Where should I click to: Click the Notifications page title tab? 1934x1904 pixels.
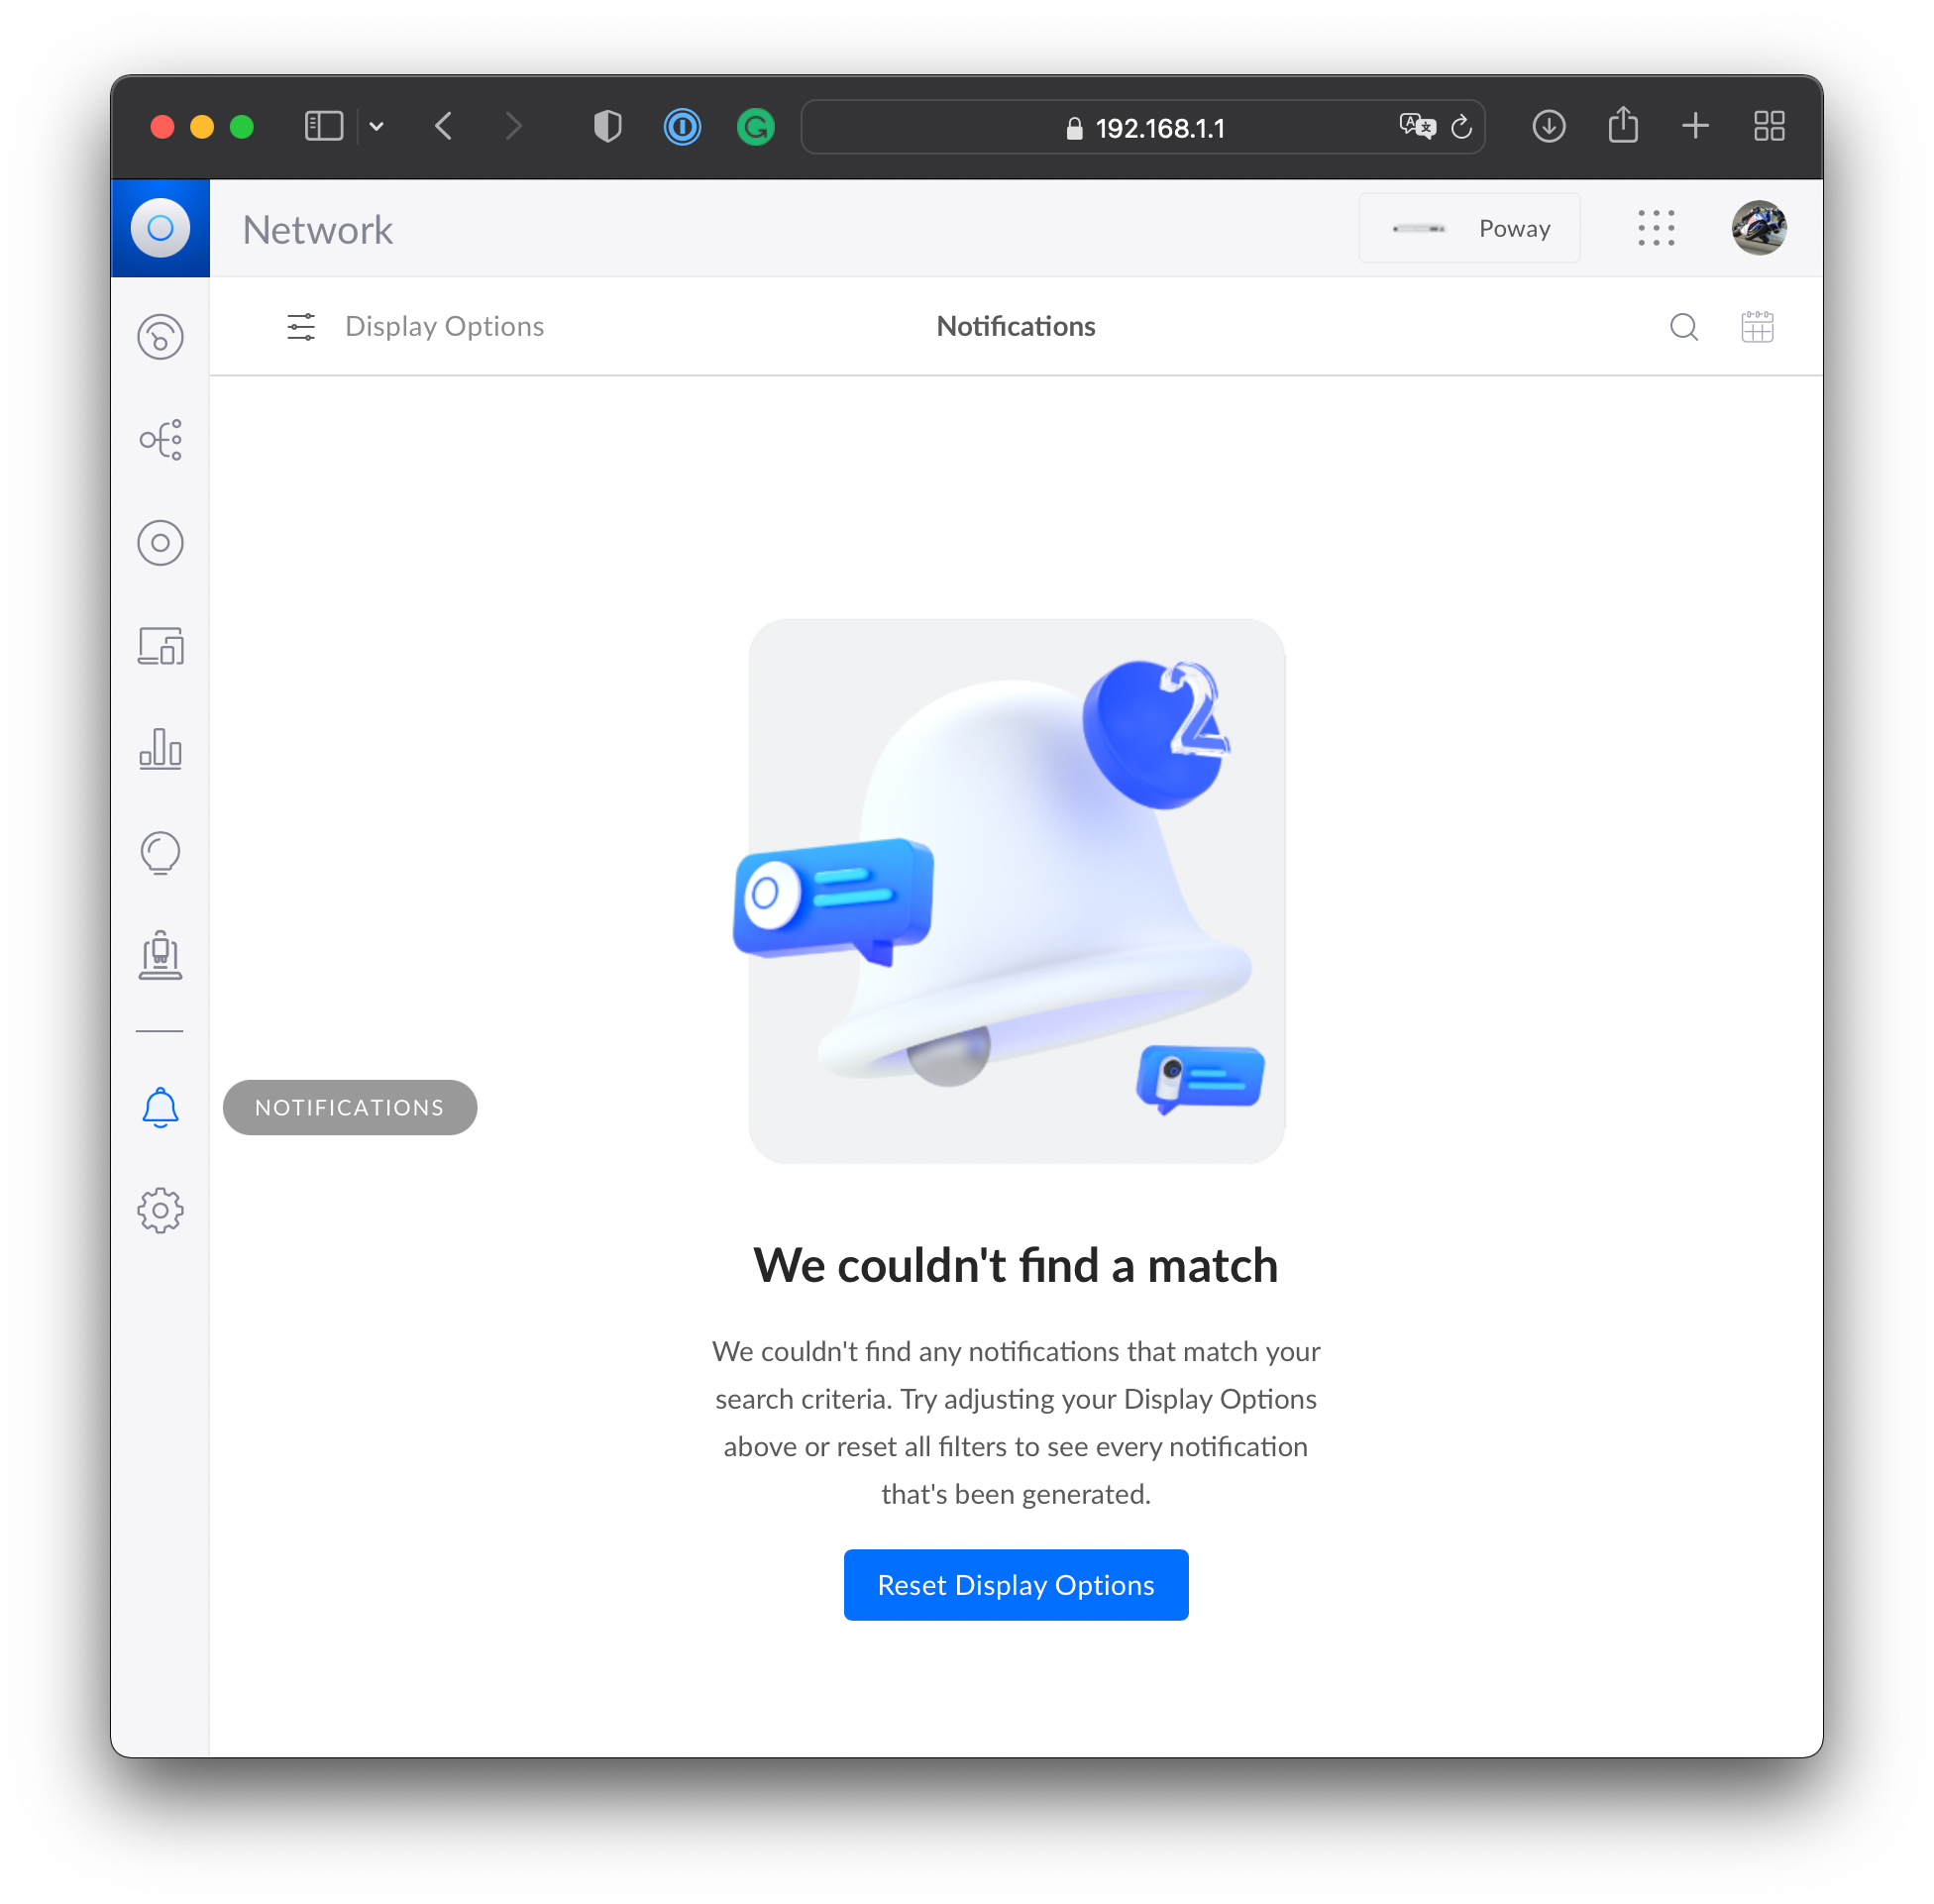[x=1015, y=326]
